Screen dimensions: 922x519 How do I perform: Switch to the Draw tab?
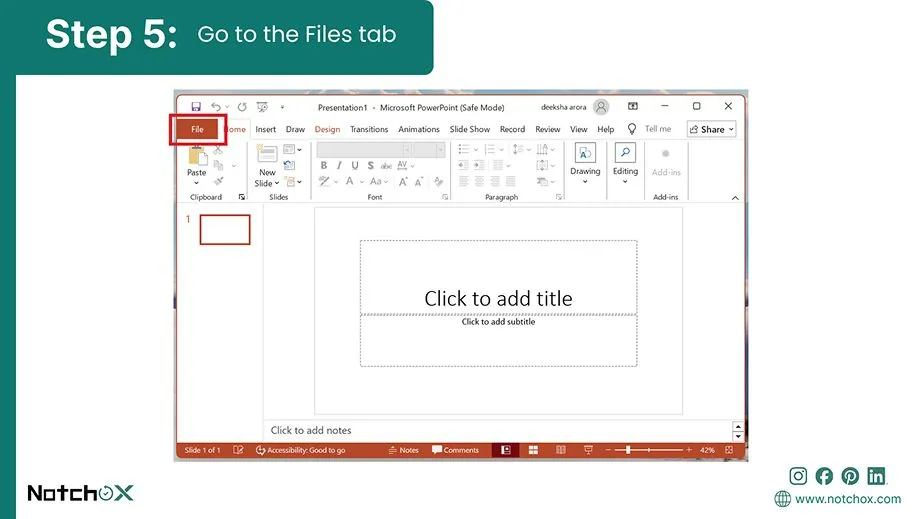pos(295,129)
